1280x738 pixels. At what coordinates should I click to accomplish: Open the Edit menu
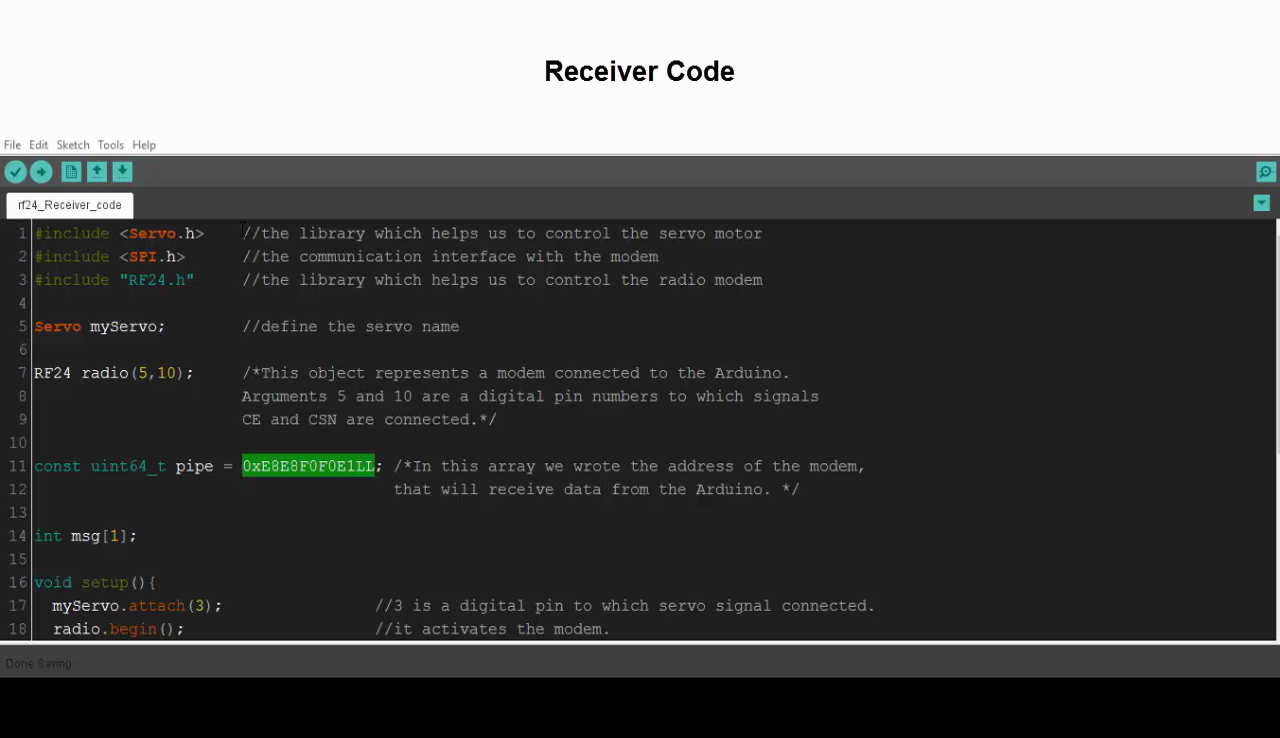pos(38,145)
